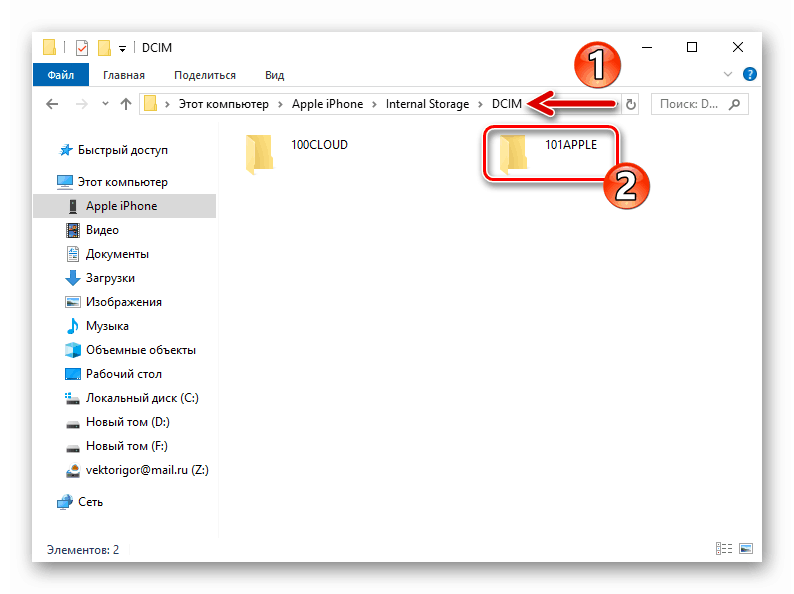Viewport: 794px width, 594px height.
Task: Click the Properties quick access icon
Action: pos(82,48)
